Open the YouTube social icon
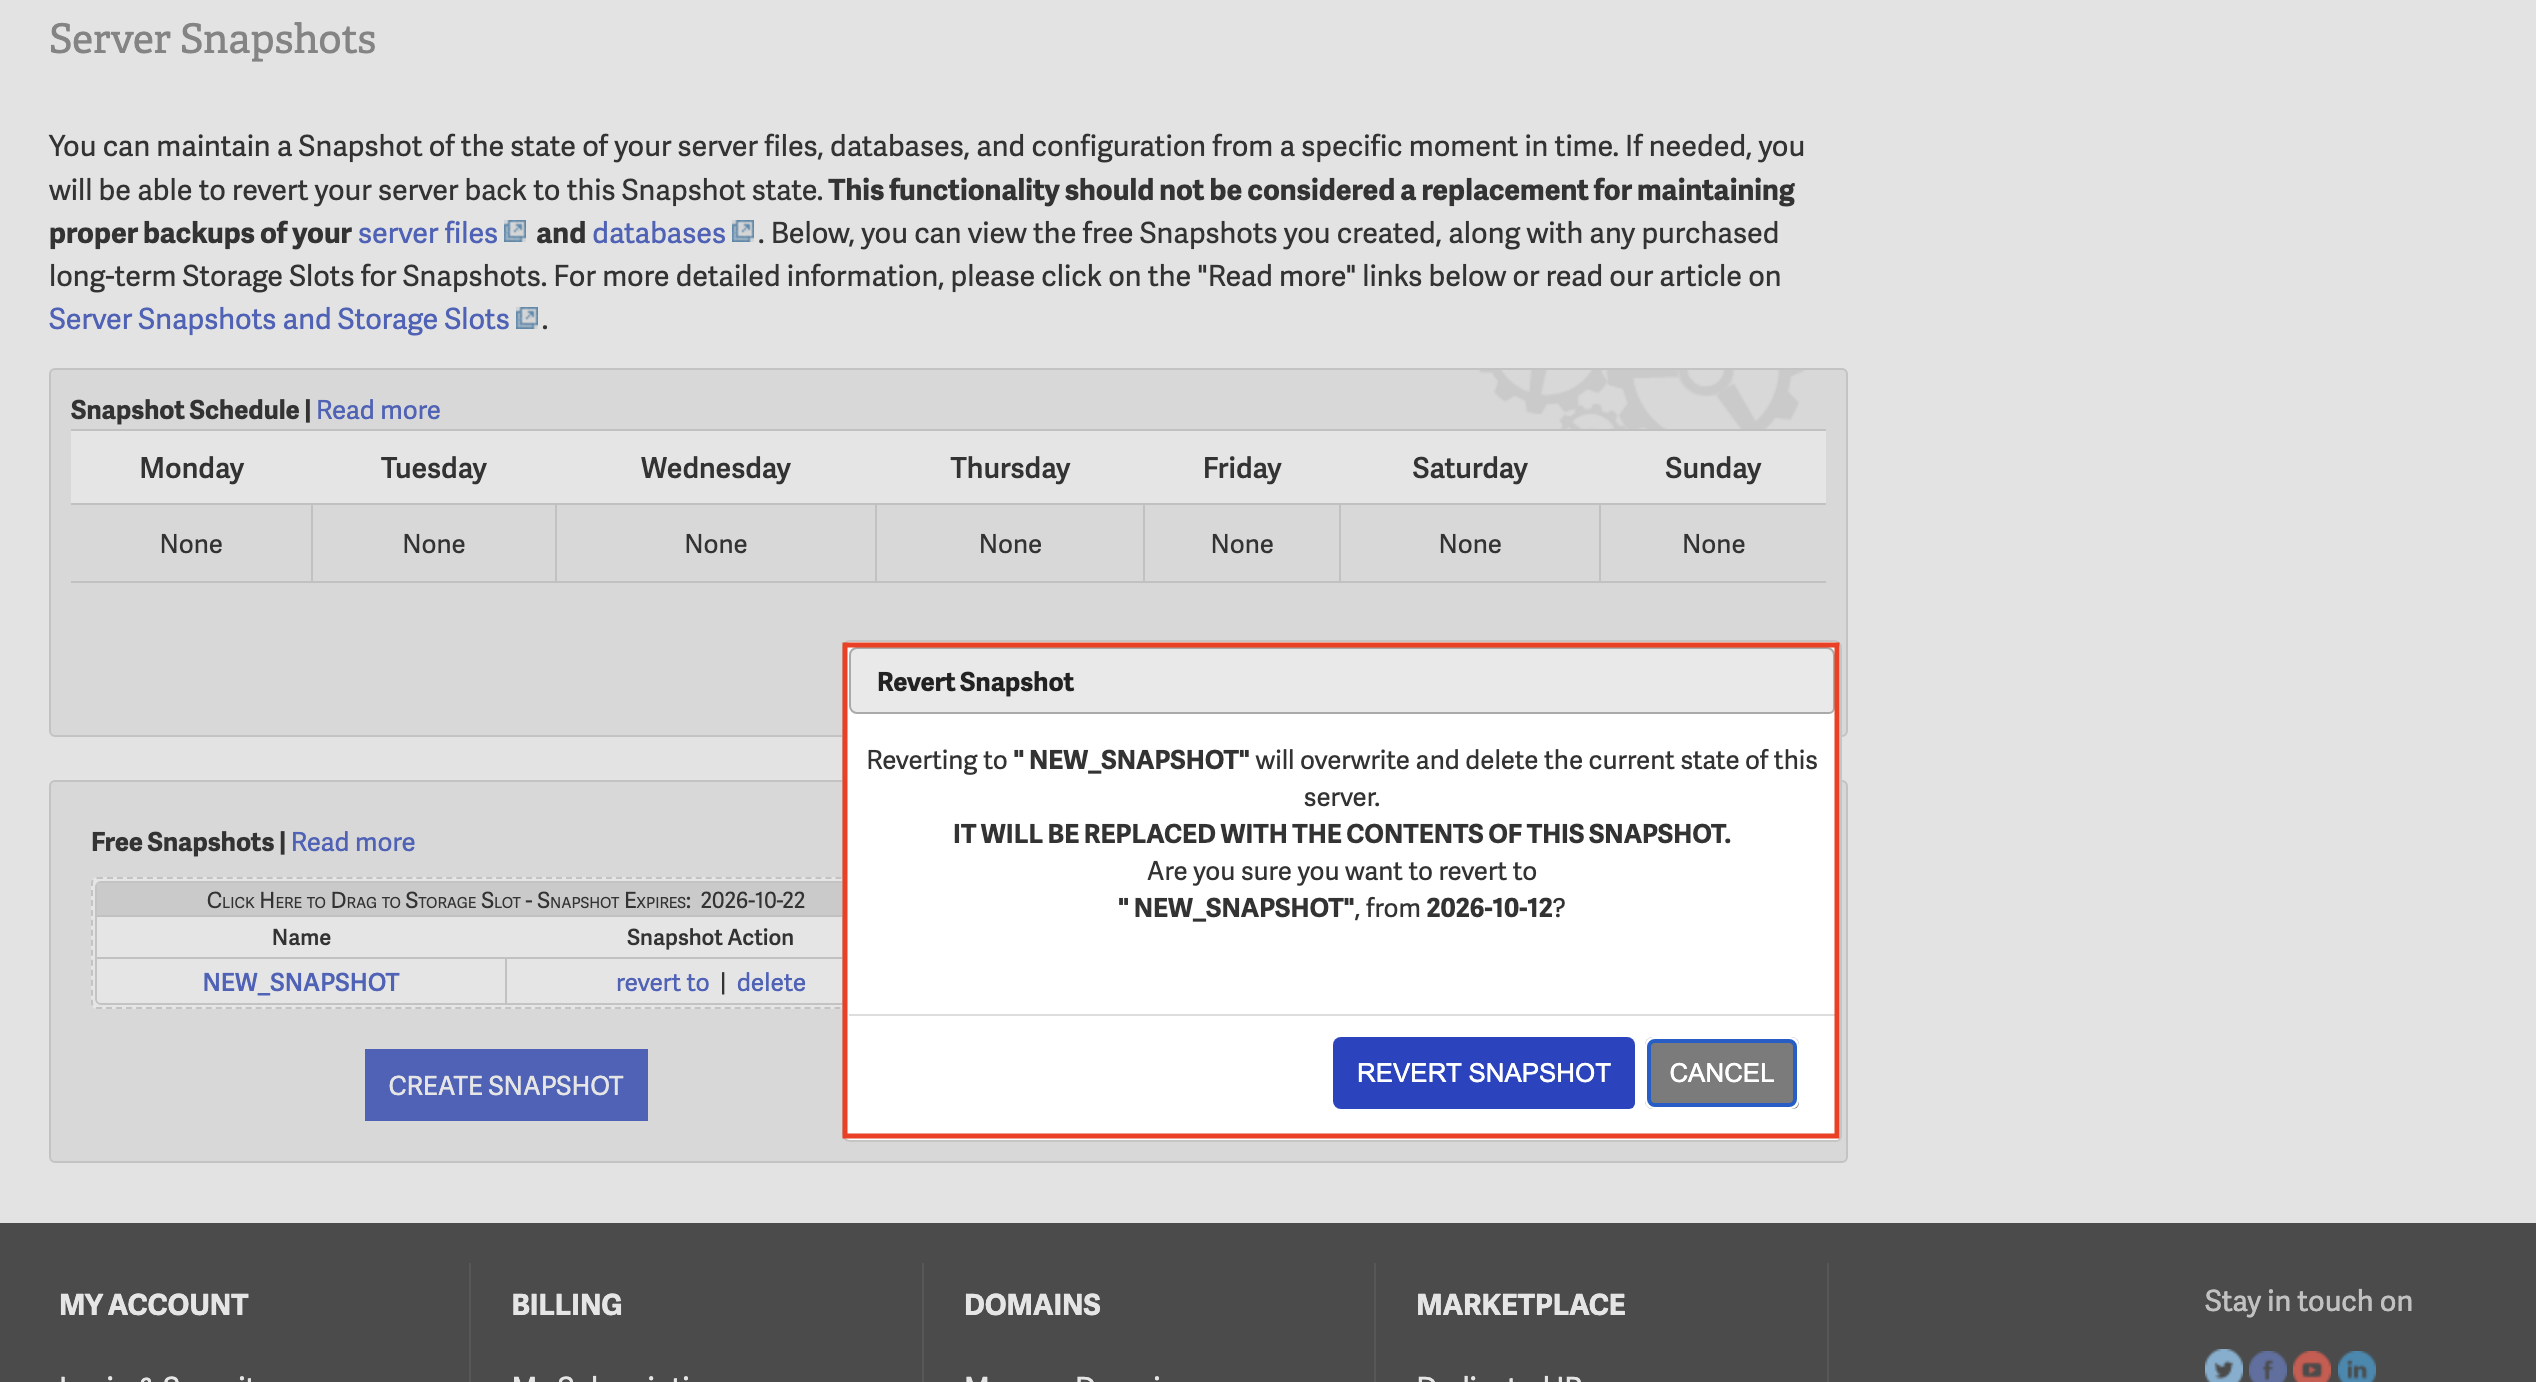The image size is (2536, 1382). click(x=2312, y=1367)
